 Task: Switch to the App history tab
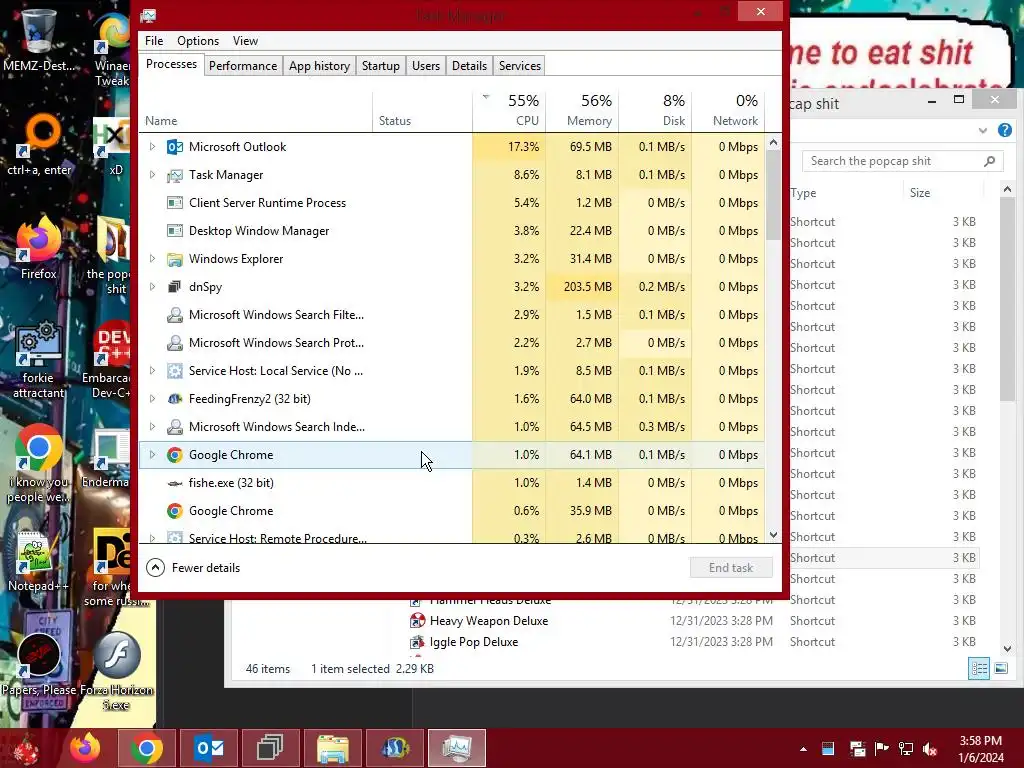[319, 66]
